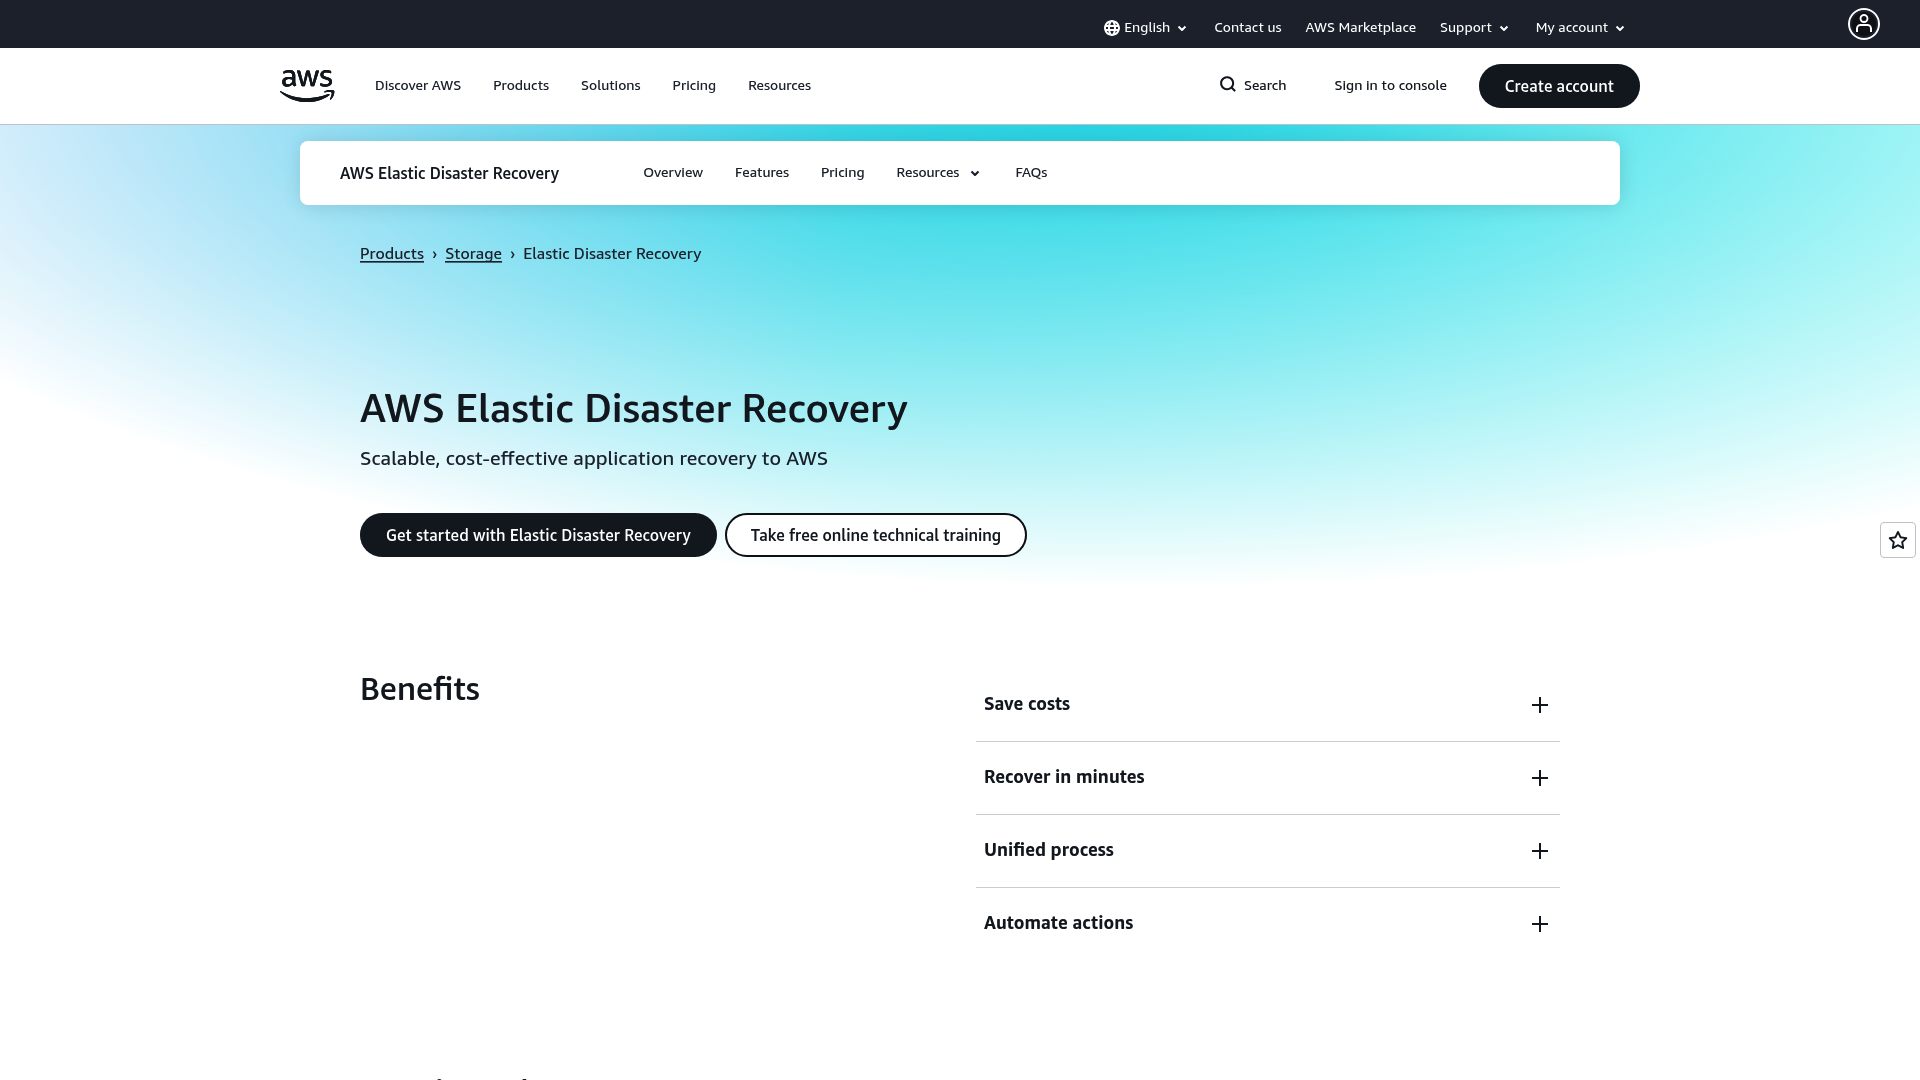Click Get started with Elastic Disaster Recovery
This screenshot has width=1920, height=1080.
537,535
